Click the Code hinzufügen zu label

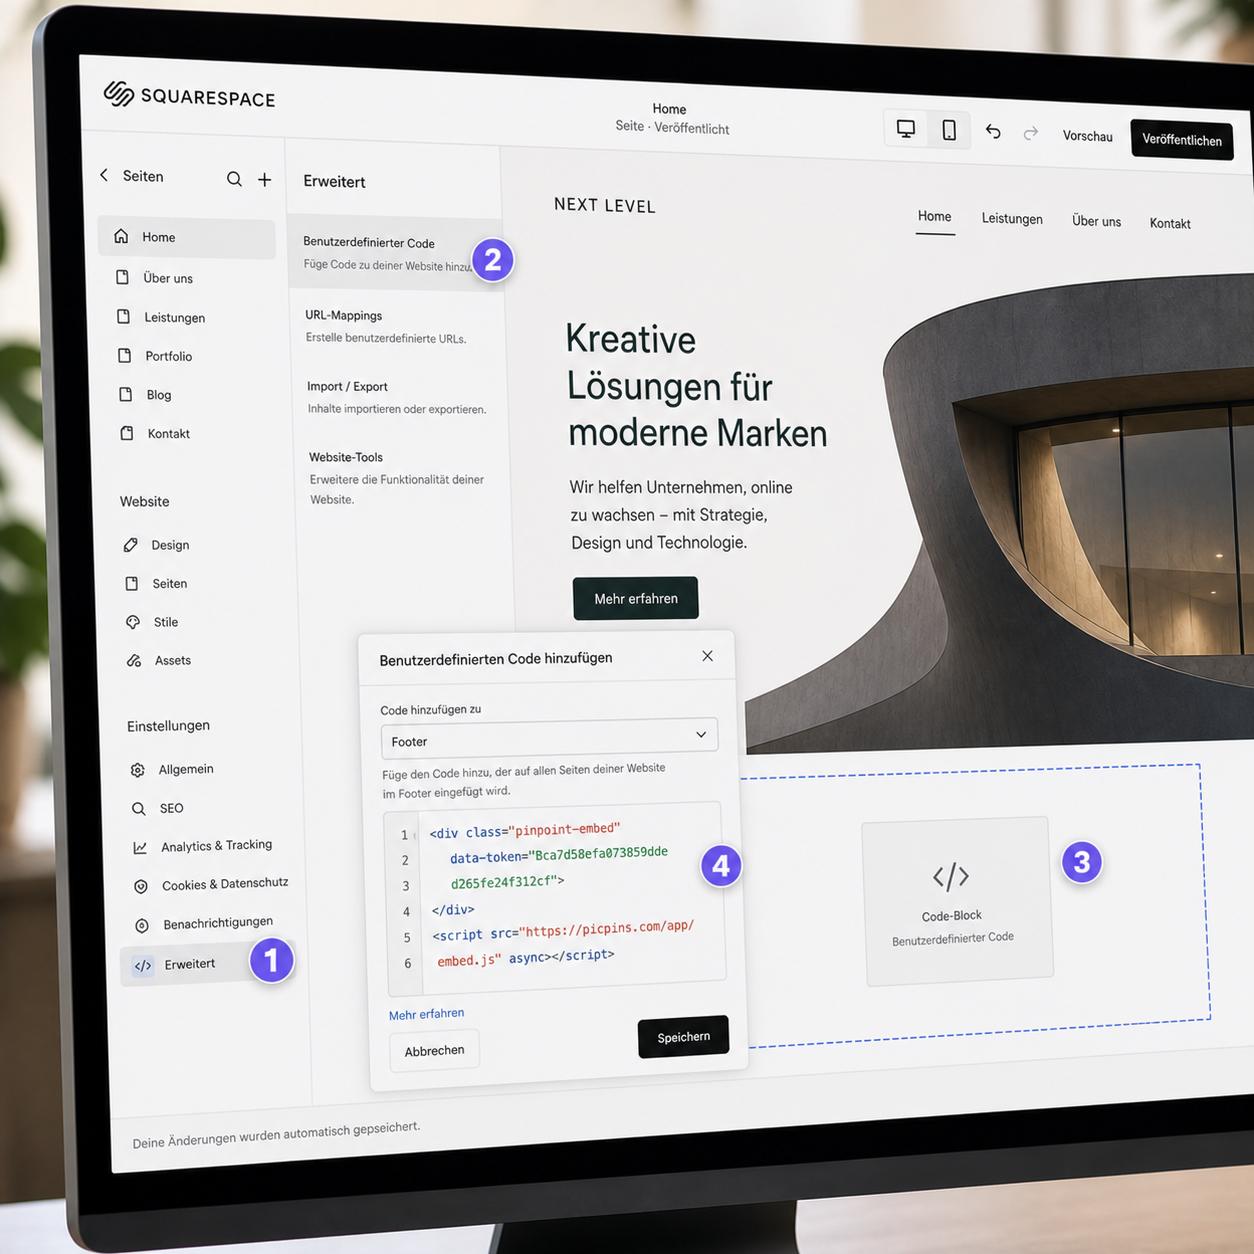(x=430, y=709)
